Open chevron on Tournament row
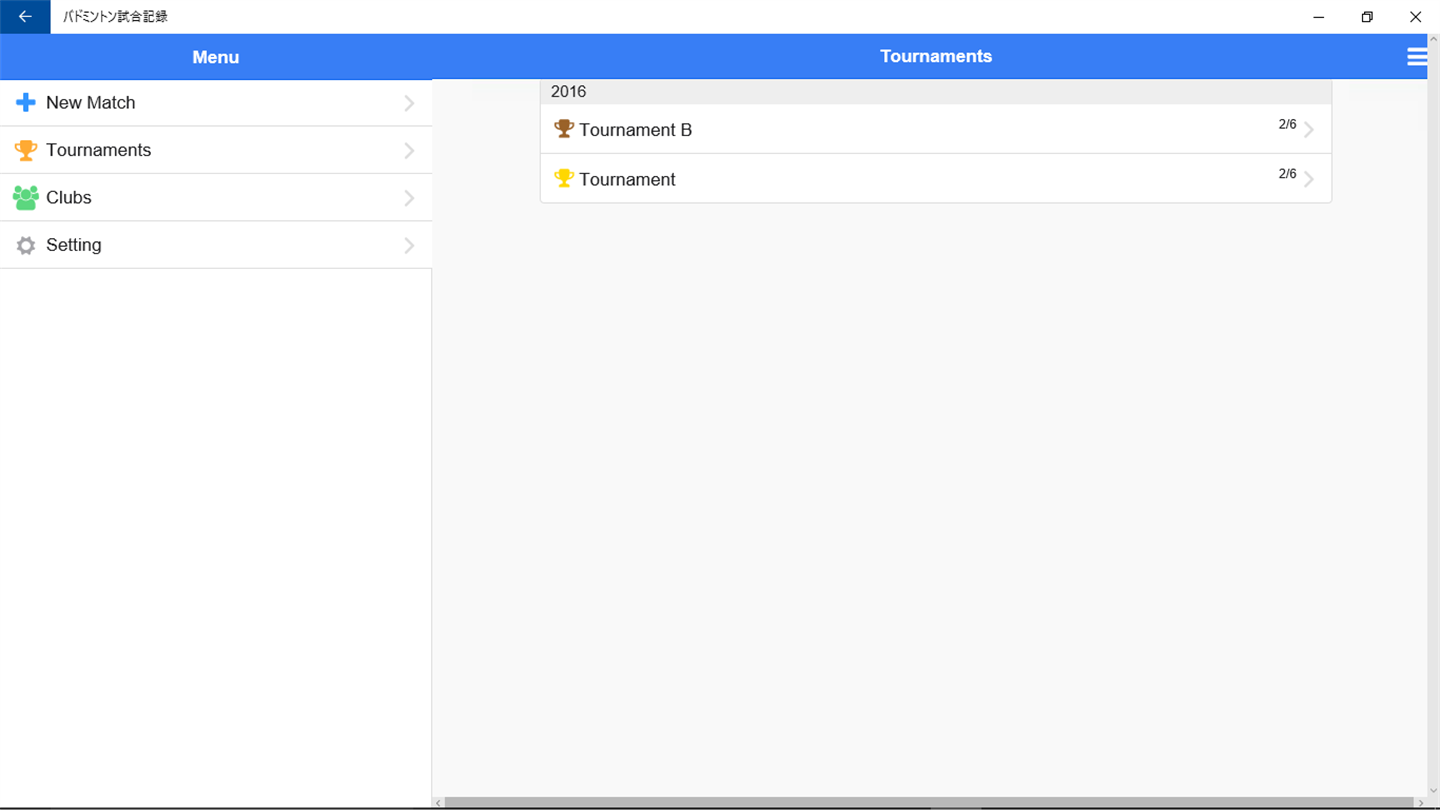Screen dimensions: 1440x810 [x=1309, y=180]
